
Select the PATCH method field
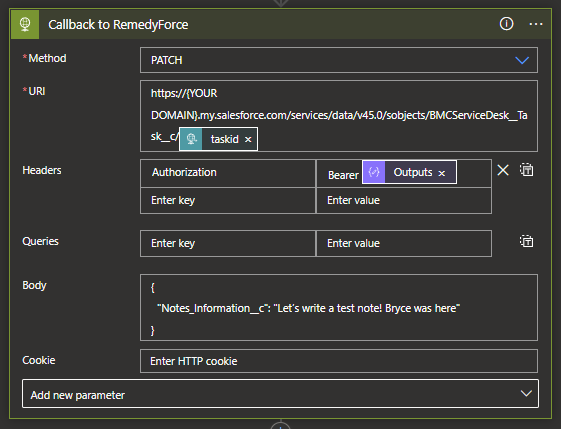pos(339,60)
